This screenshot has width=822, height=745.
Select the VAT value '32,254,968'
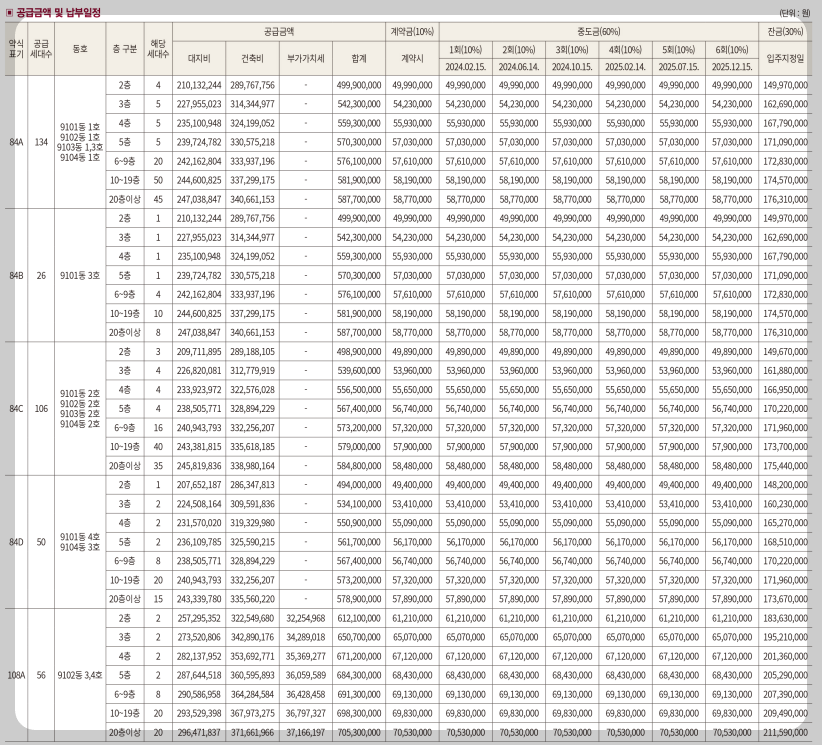[x=306, y=618]
